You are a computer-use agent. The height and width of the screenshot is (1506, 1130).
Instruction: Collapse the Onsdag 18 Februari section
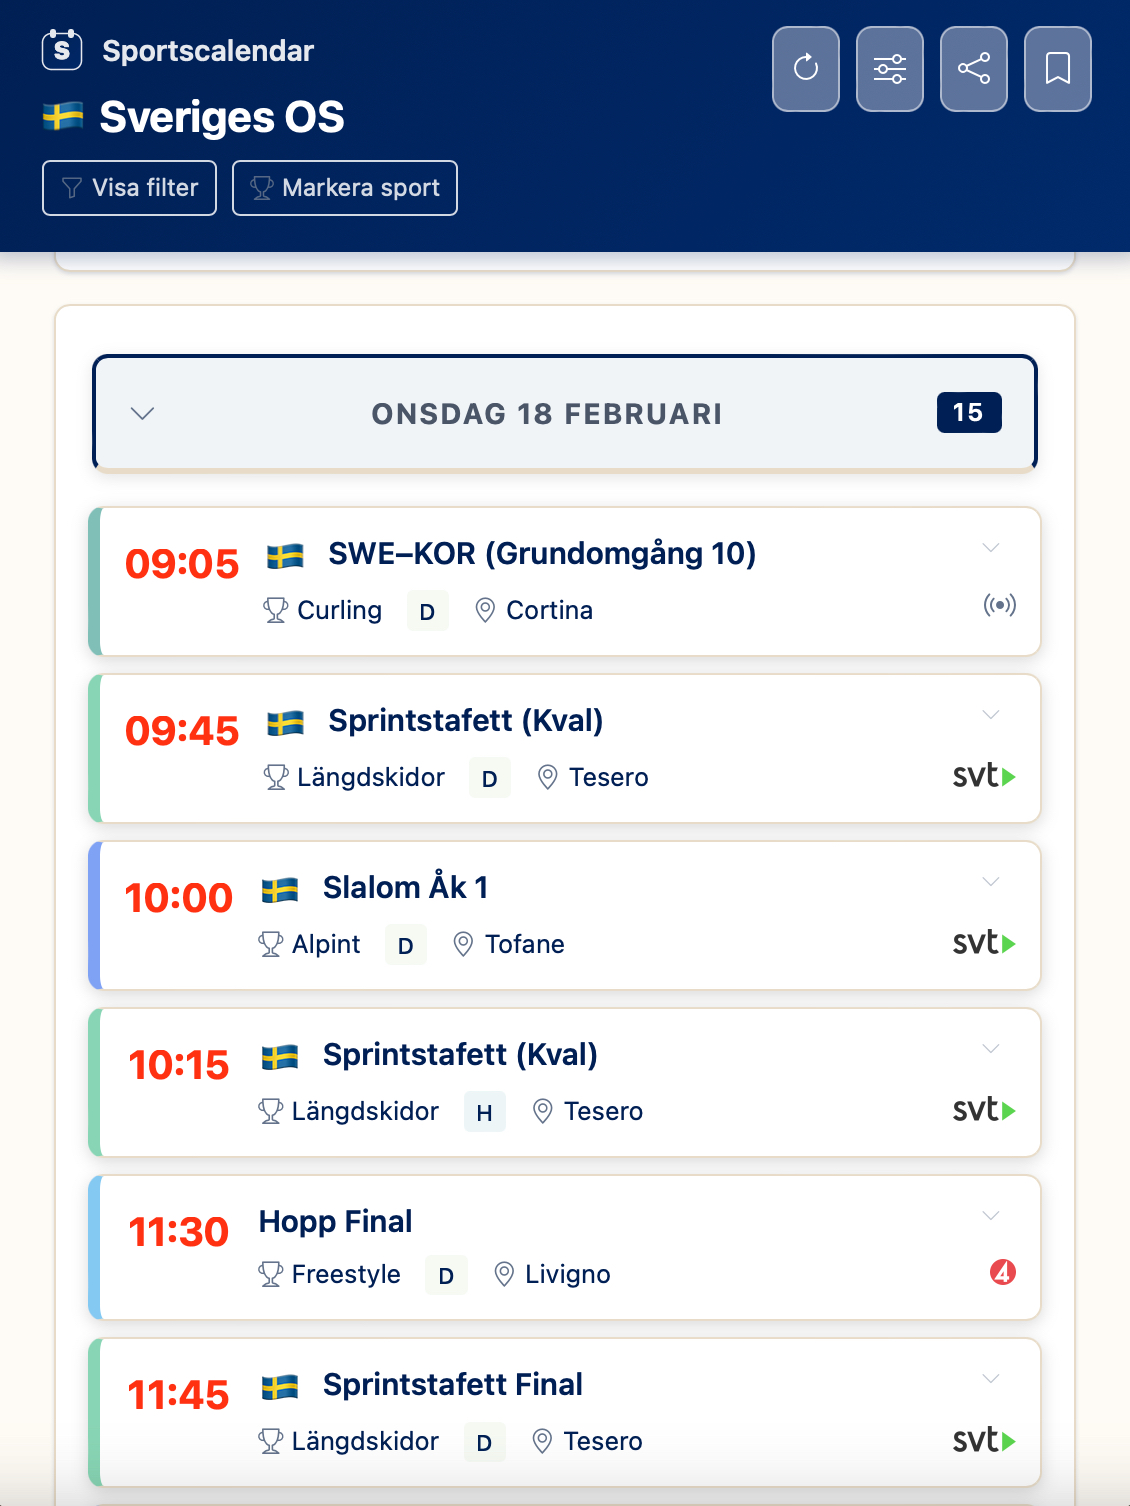pos(143,413)
